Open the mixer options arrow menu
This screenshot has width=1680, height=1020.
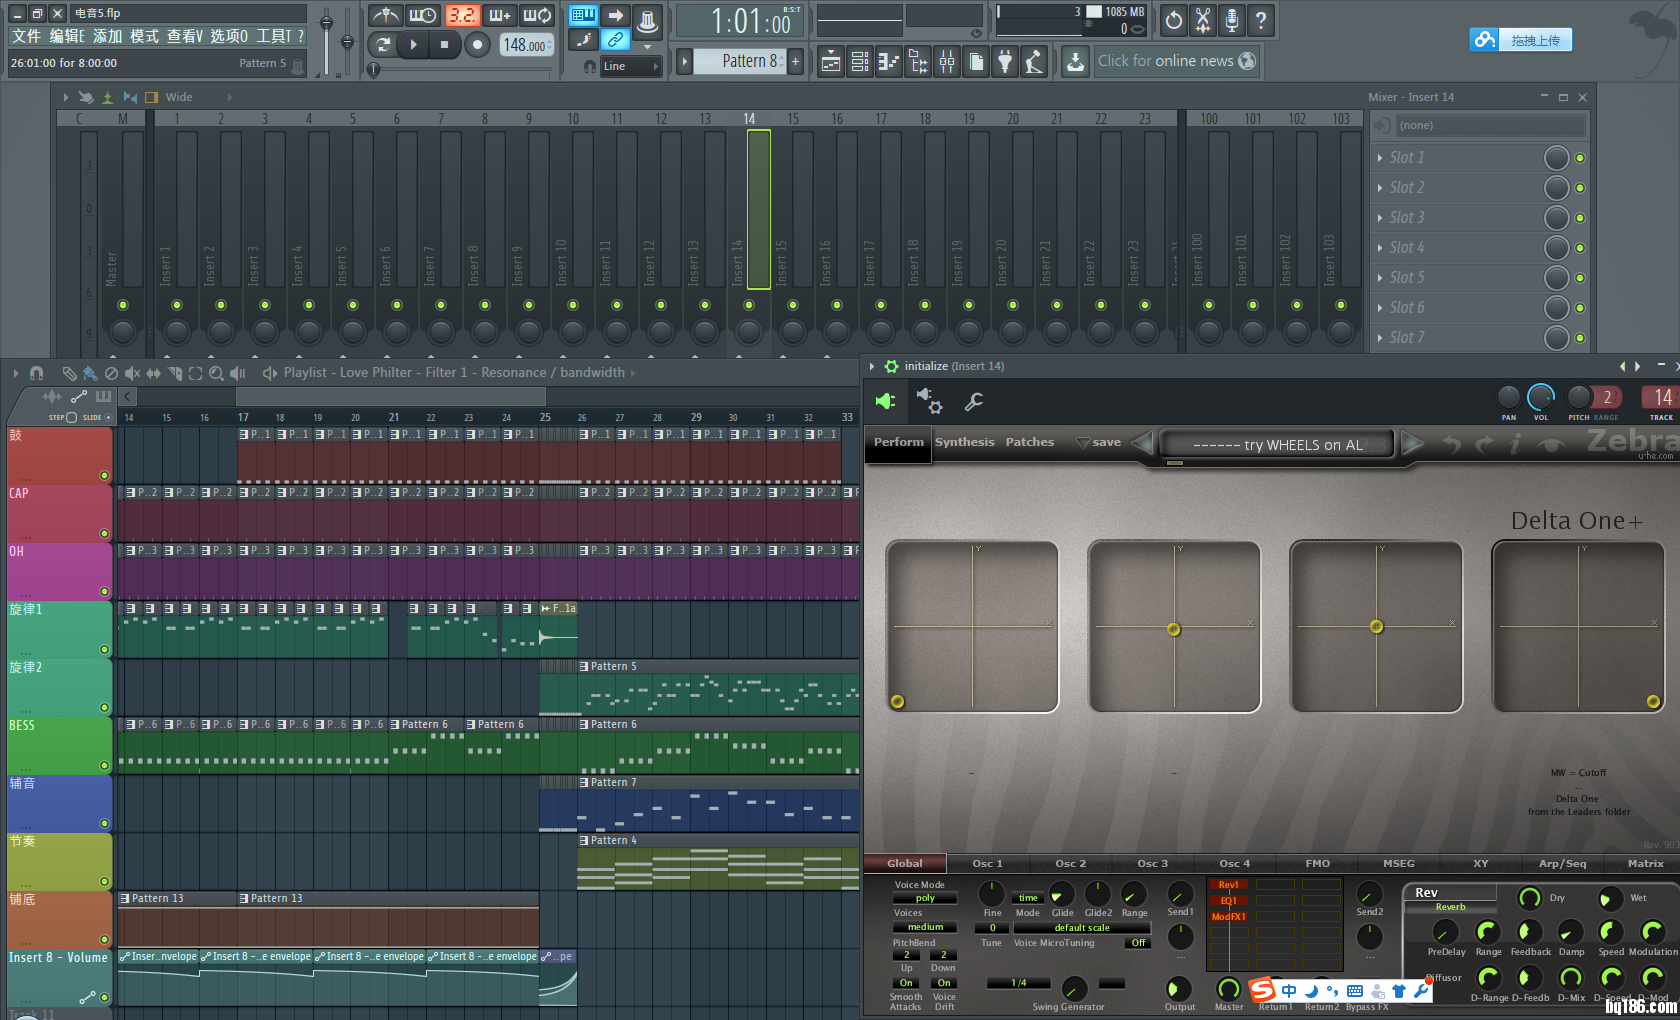[66, 97]
